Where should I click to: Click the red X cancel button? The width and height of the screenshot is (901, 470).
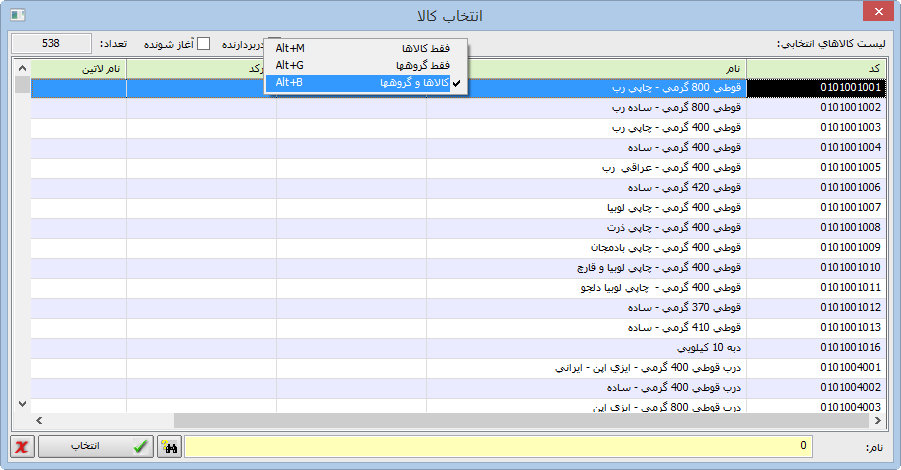(x=22, y=446)
